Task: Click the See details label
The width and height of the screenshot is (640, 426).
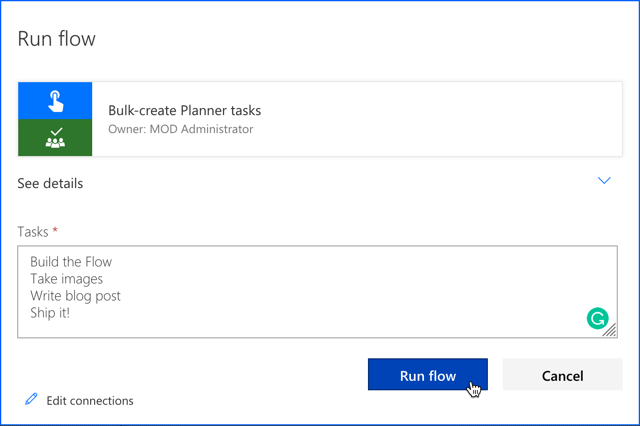Action: (x=50, y=183)
